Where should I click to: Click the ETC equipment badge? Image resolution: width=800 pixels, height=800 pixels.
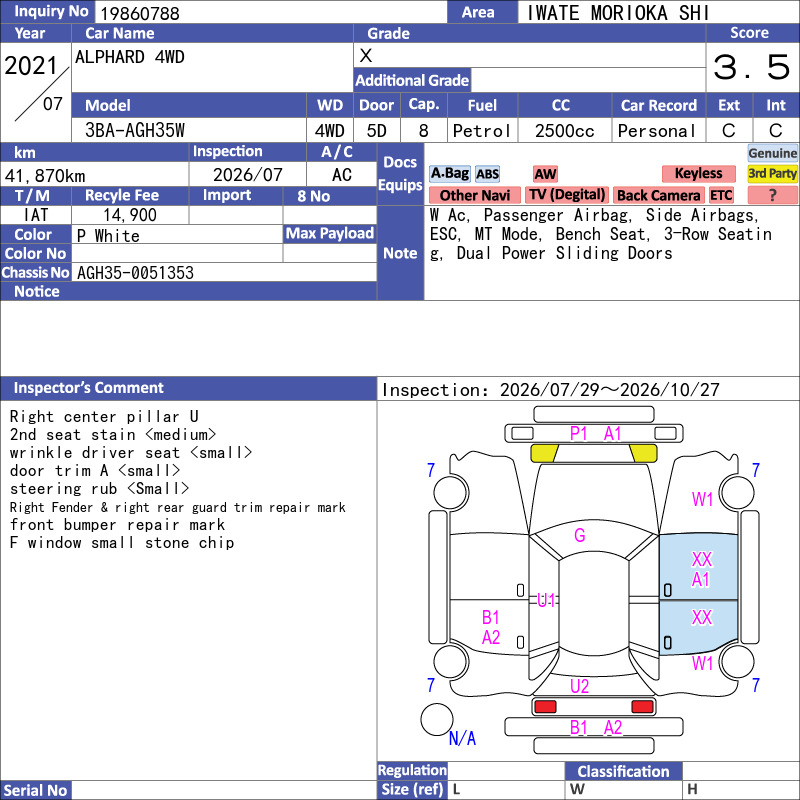click(721, 195)
